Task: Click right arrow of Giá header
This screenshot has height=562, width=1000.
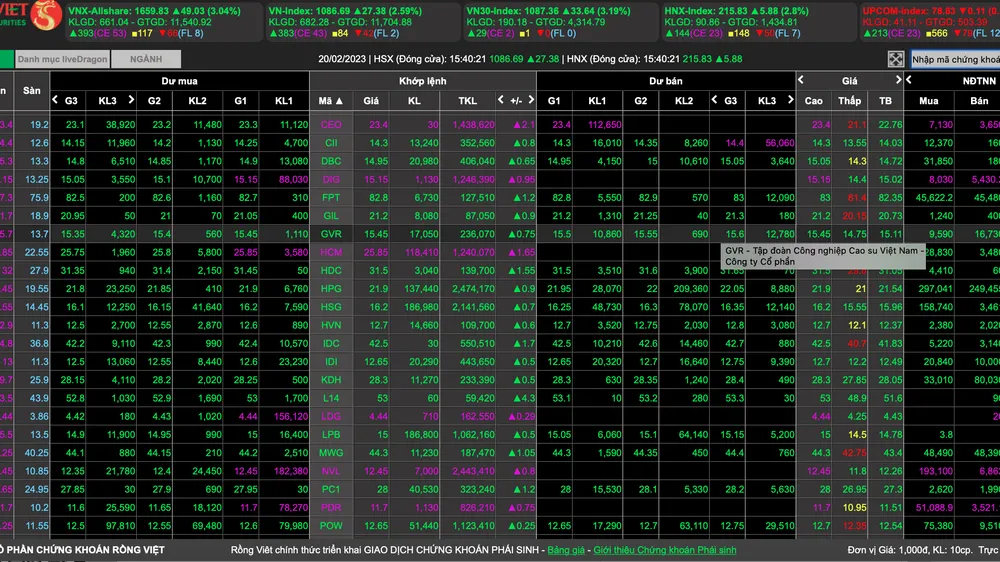Action: point(898,80)
